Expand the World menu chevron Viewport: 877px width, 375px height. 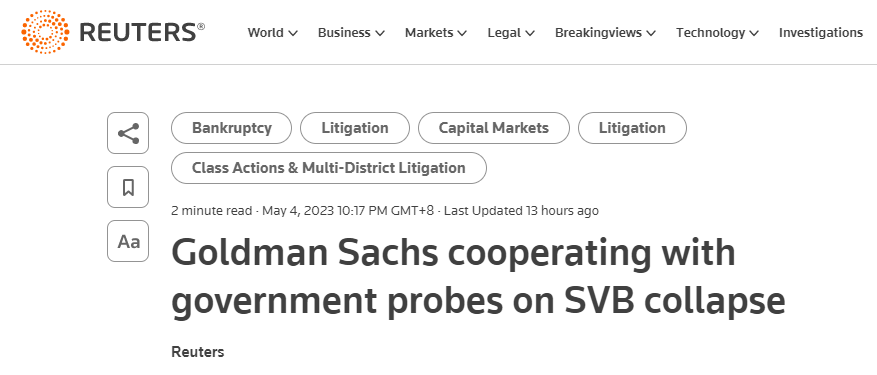pyautogui.click(x=293, y=34)
